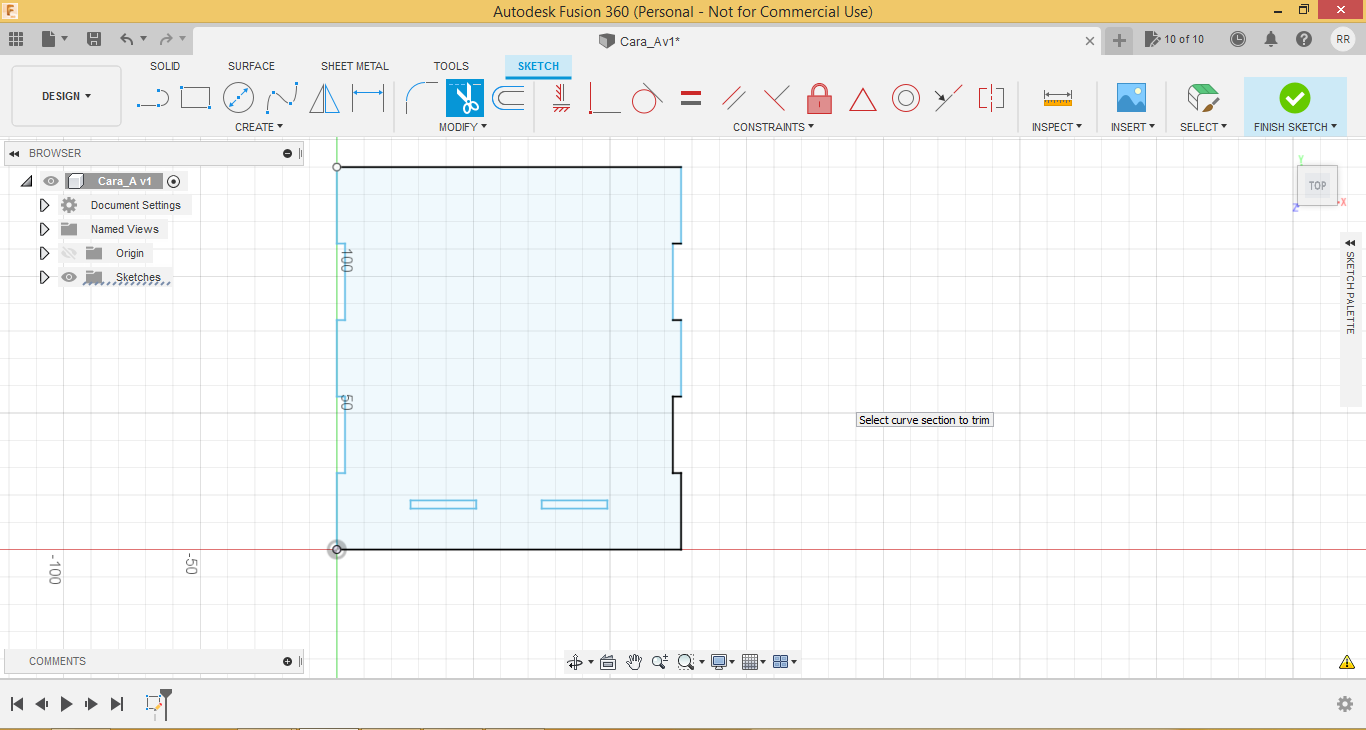
Task: Open the Modify dropdown menu
Action: (x=463, y=127)
